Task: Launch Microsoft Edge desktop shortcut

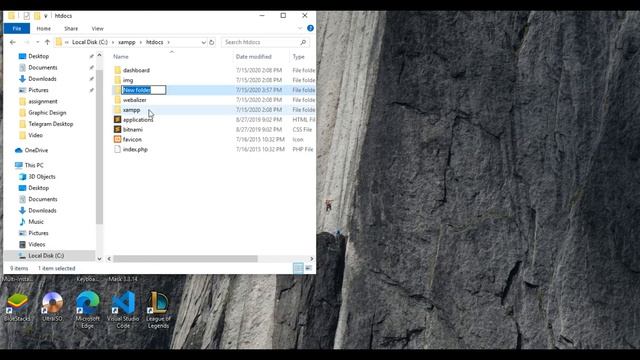Action: point(87,310)
